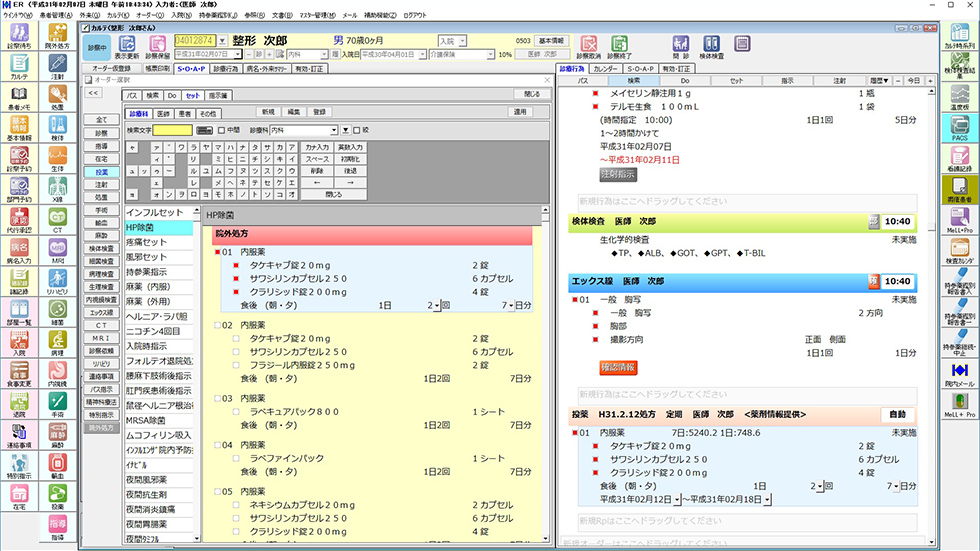This screenshot has height=551, width=980.
Task: Open the PACS icon in right sidebar
Action: coord(959,128)
